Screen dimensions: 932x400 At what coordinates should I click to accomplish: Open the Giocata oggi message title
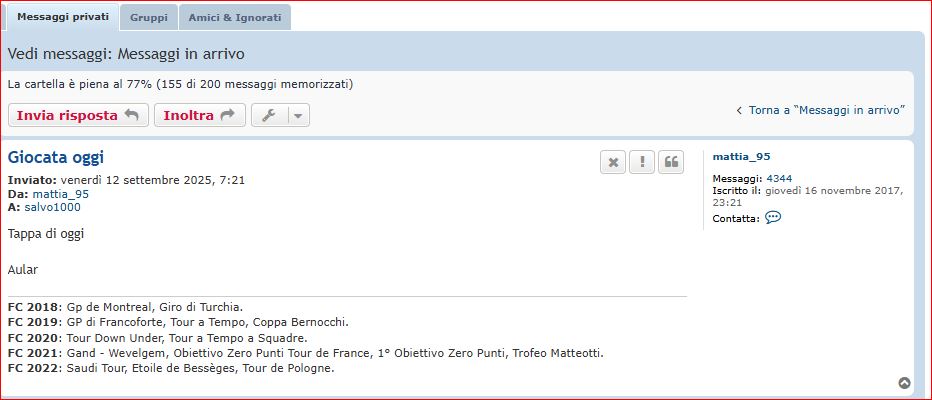click(56, 158)
